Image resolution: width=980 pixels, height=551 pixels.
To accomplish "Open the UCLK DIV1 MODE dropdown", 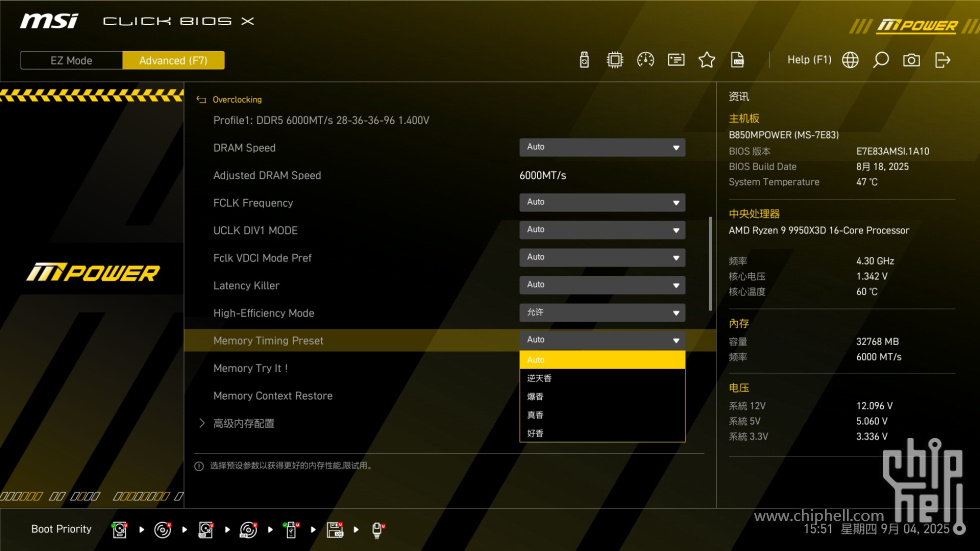I will tap(602, 230).
